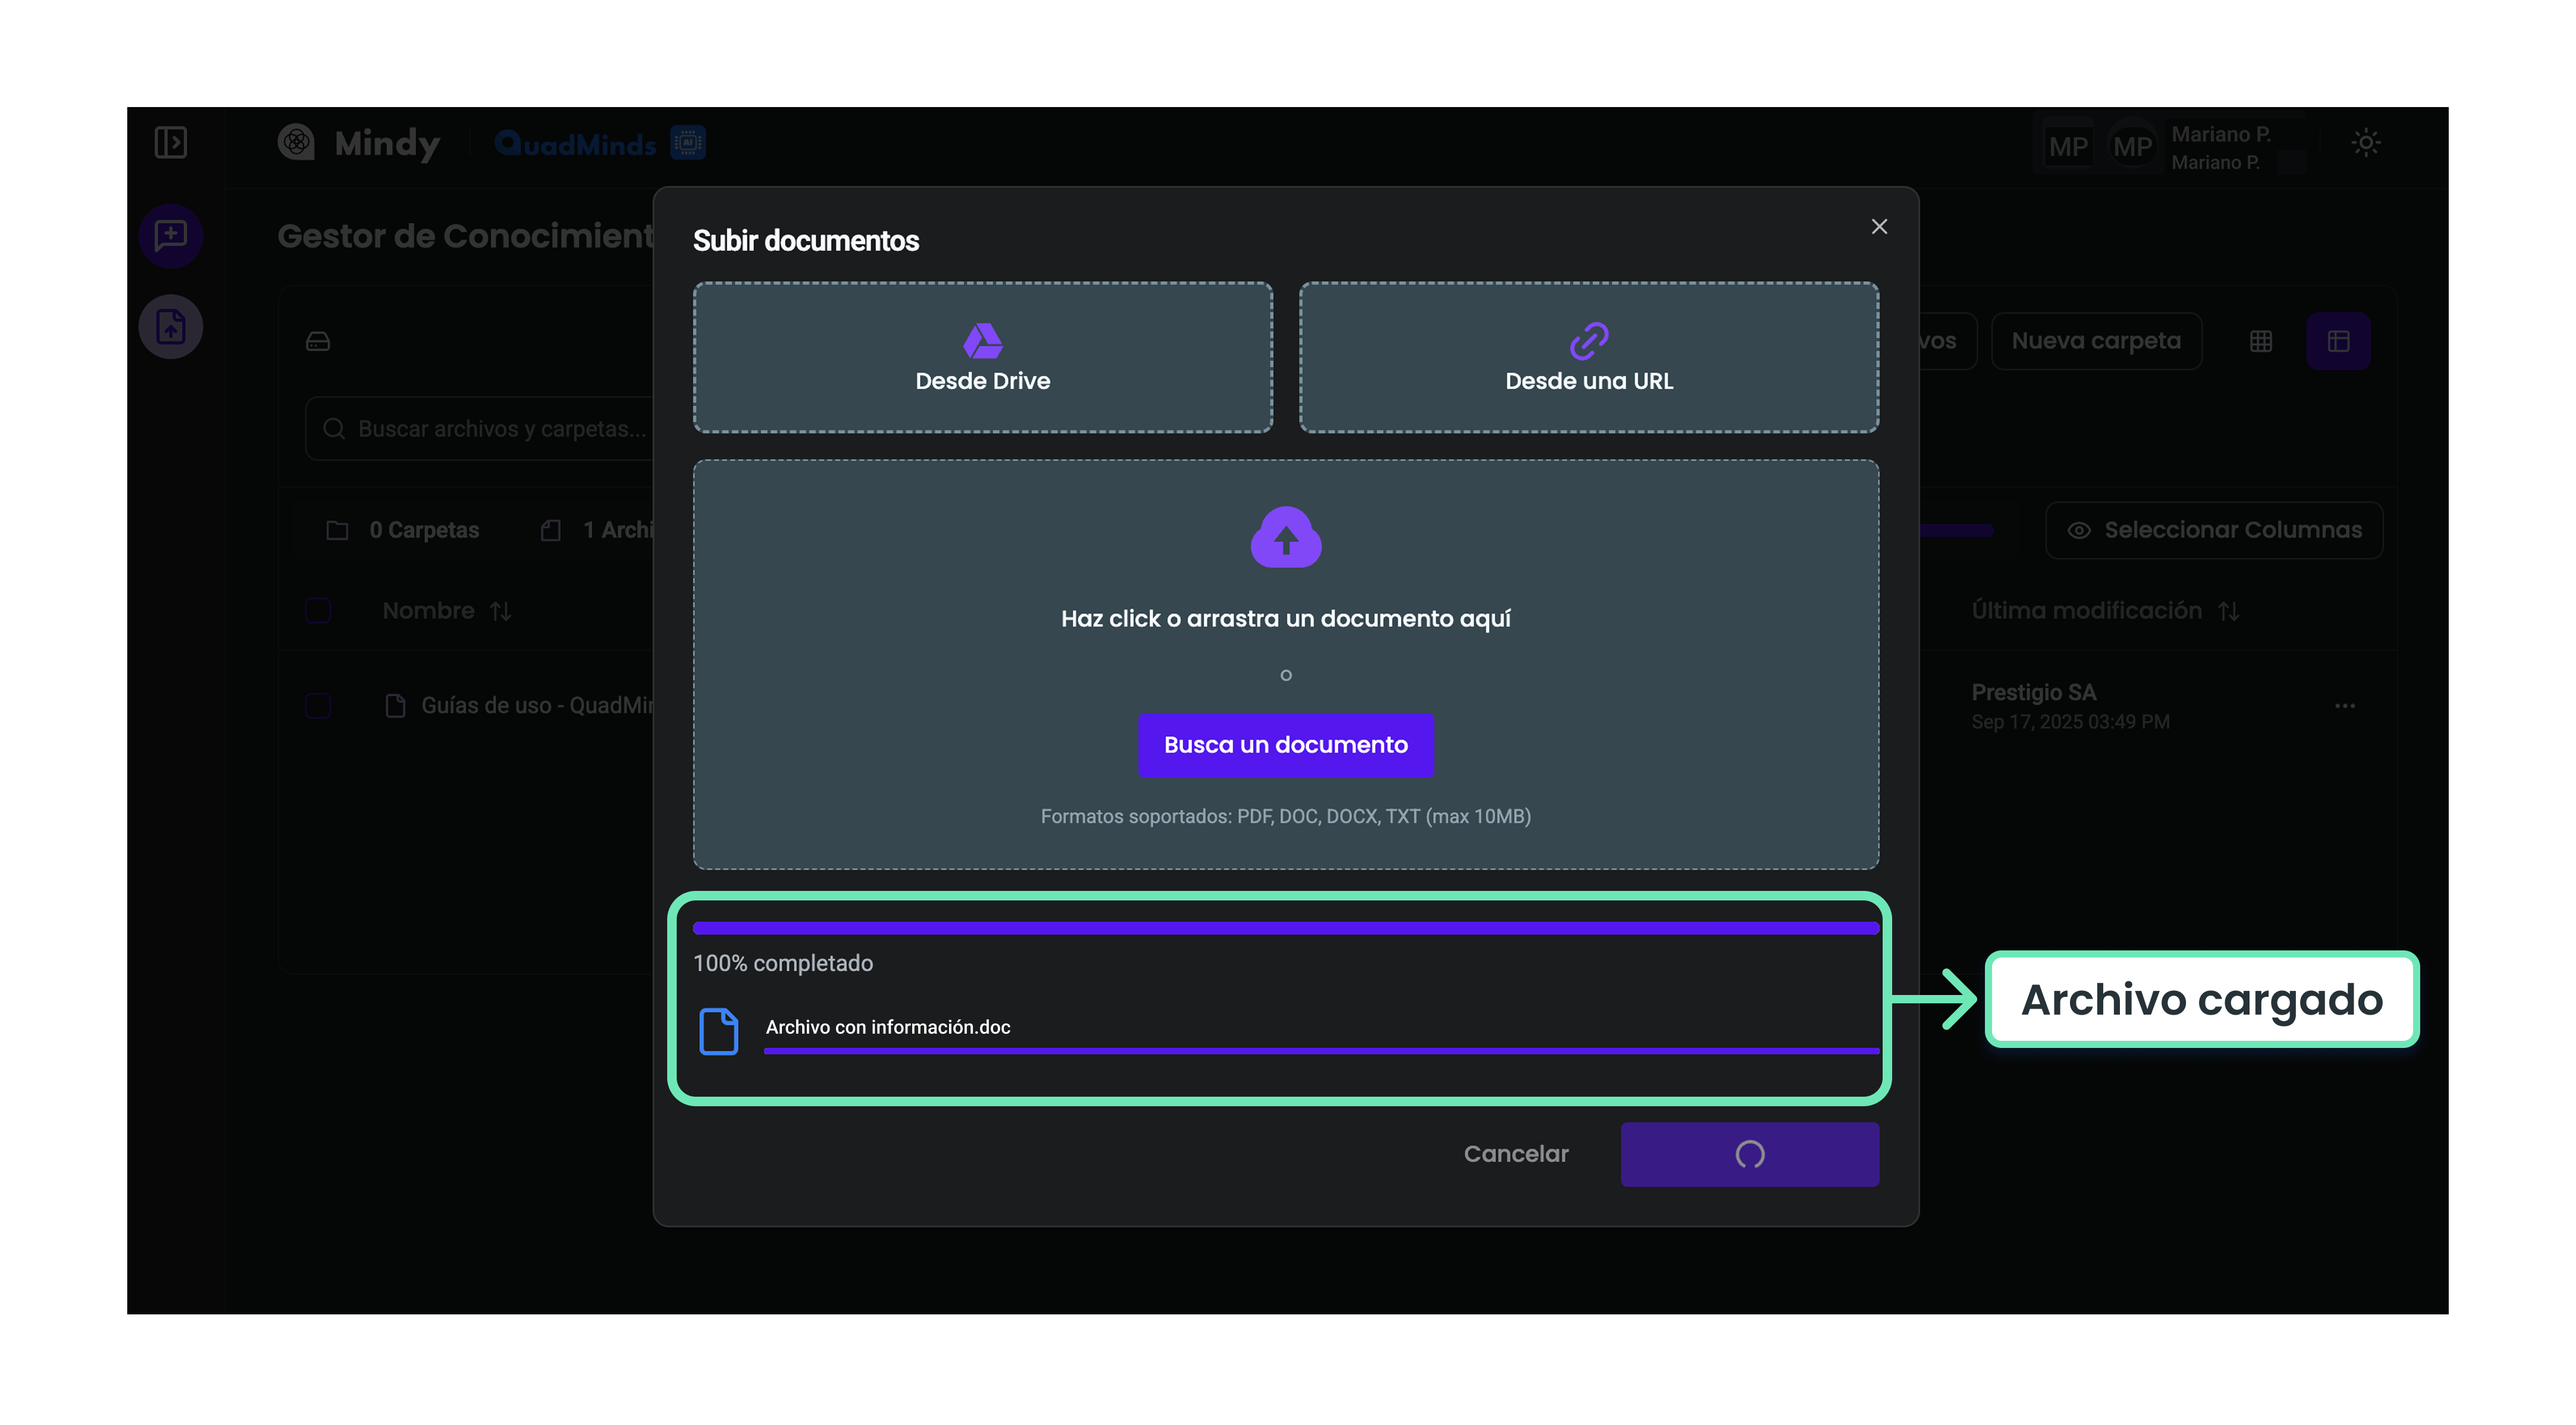Choose the Desde una URL option
The width and height of the screenshot is (2576, 1425).
tap(1588, 357)
